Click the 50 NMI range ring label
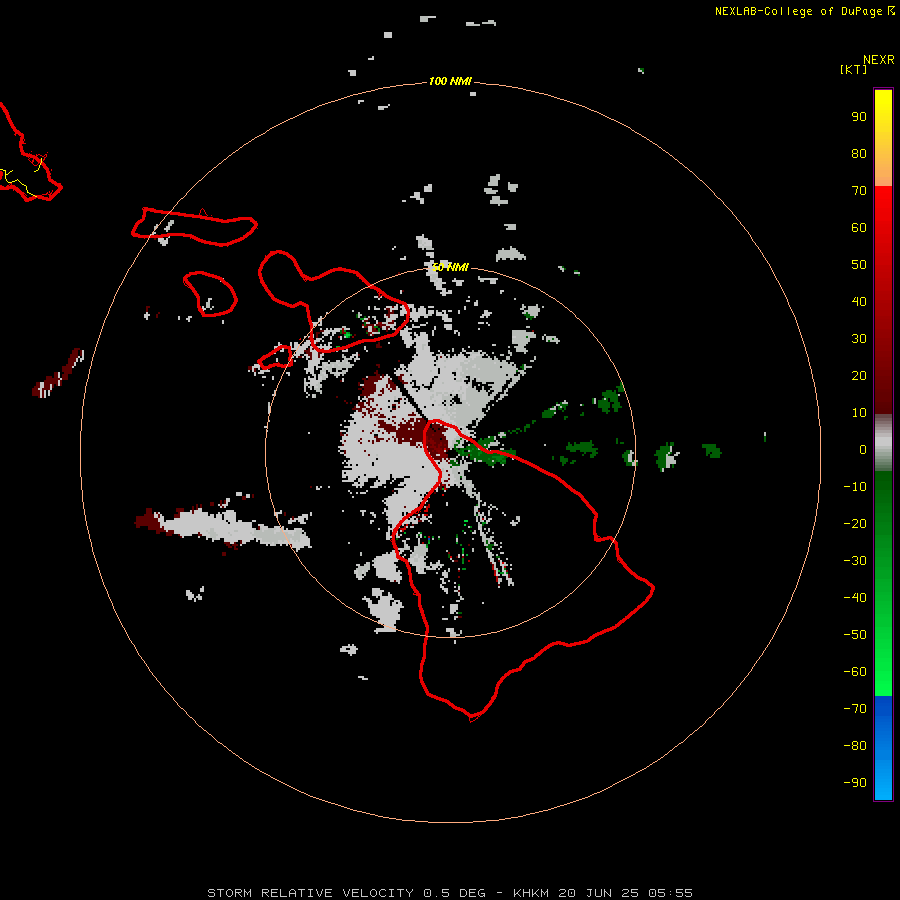This screenshot has height=900, width=900. pos(450,267)
